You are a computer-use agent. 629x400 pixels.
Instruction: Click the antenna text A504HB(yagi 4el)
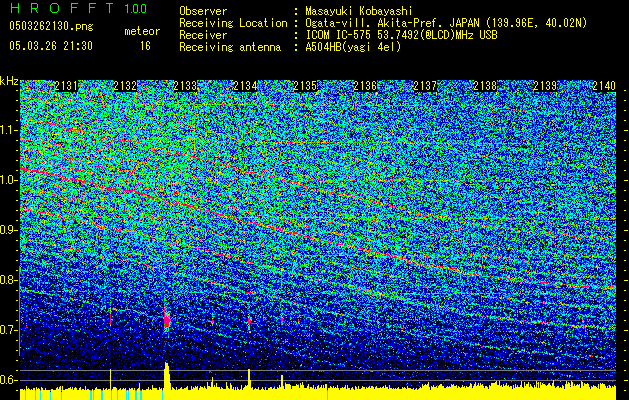coord(353,47)
